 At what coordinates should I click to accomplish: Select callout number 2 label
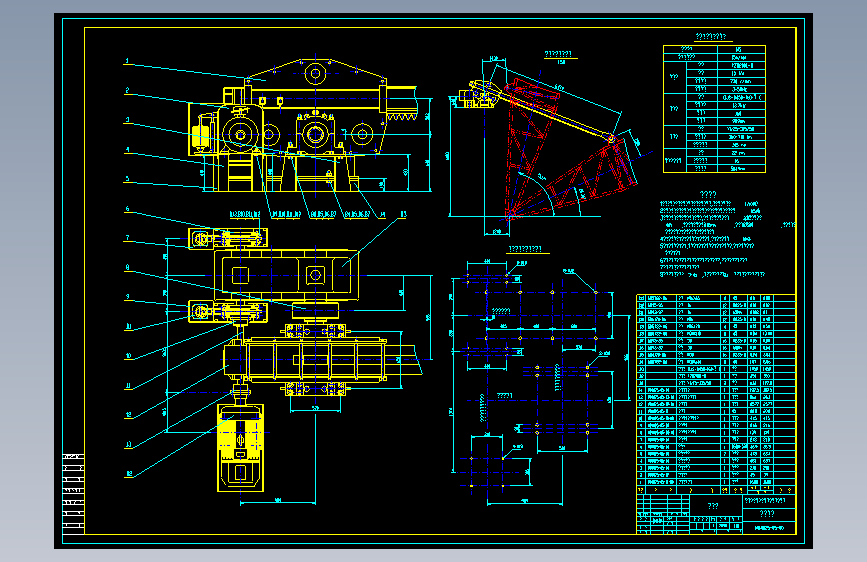127,90
